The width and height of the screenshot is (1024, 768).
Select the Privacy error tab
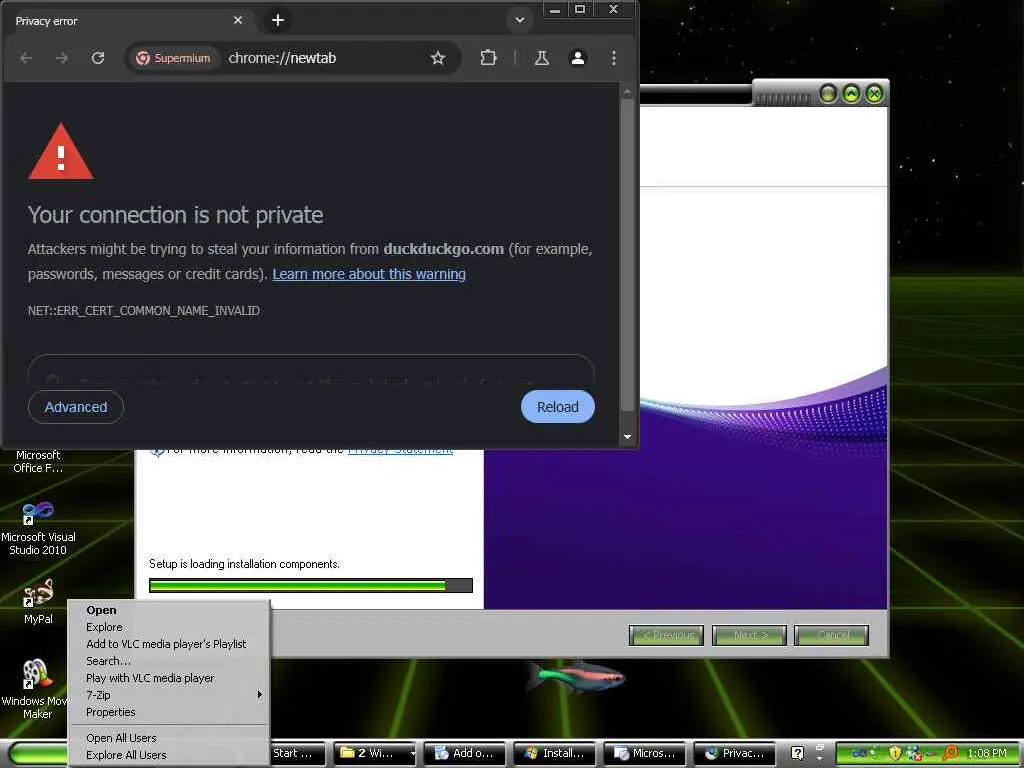point(127,21)
